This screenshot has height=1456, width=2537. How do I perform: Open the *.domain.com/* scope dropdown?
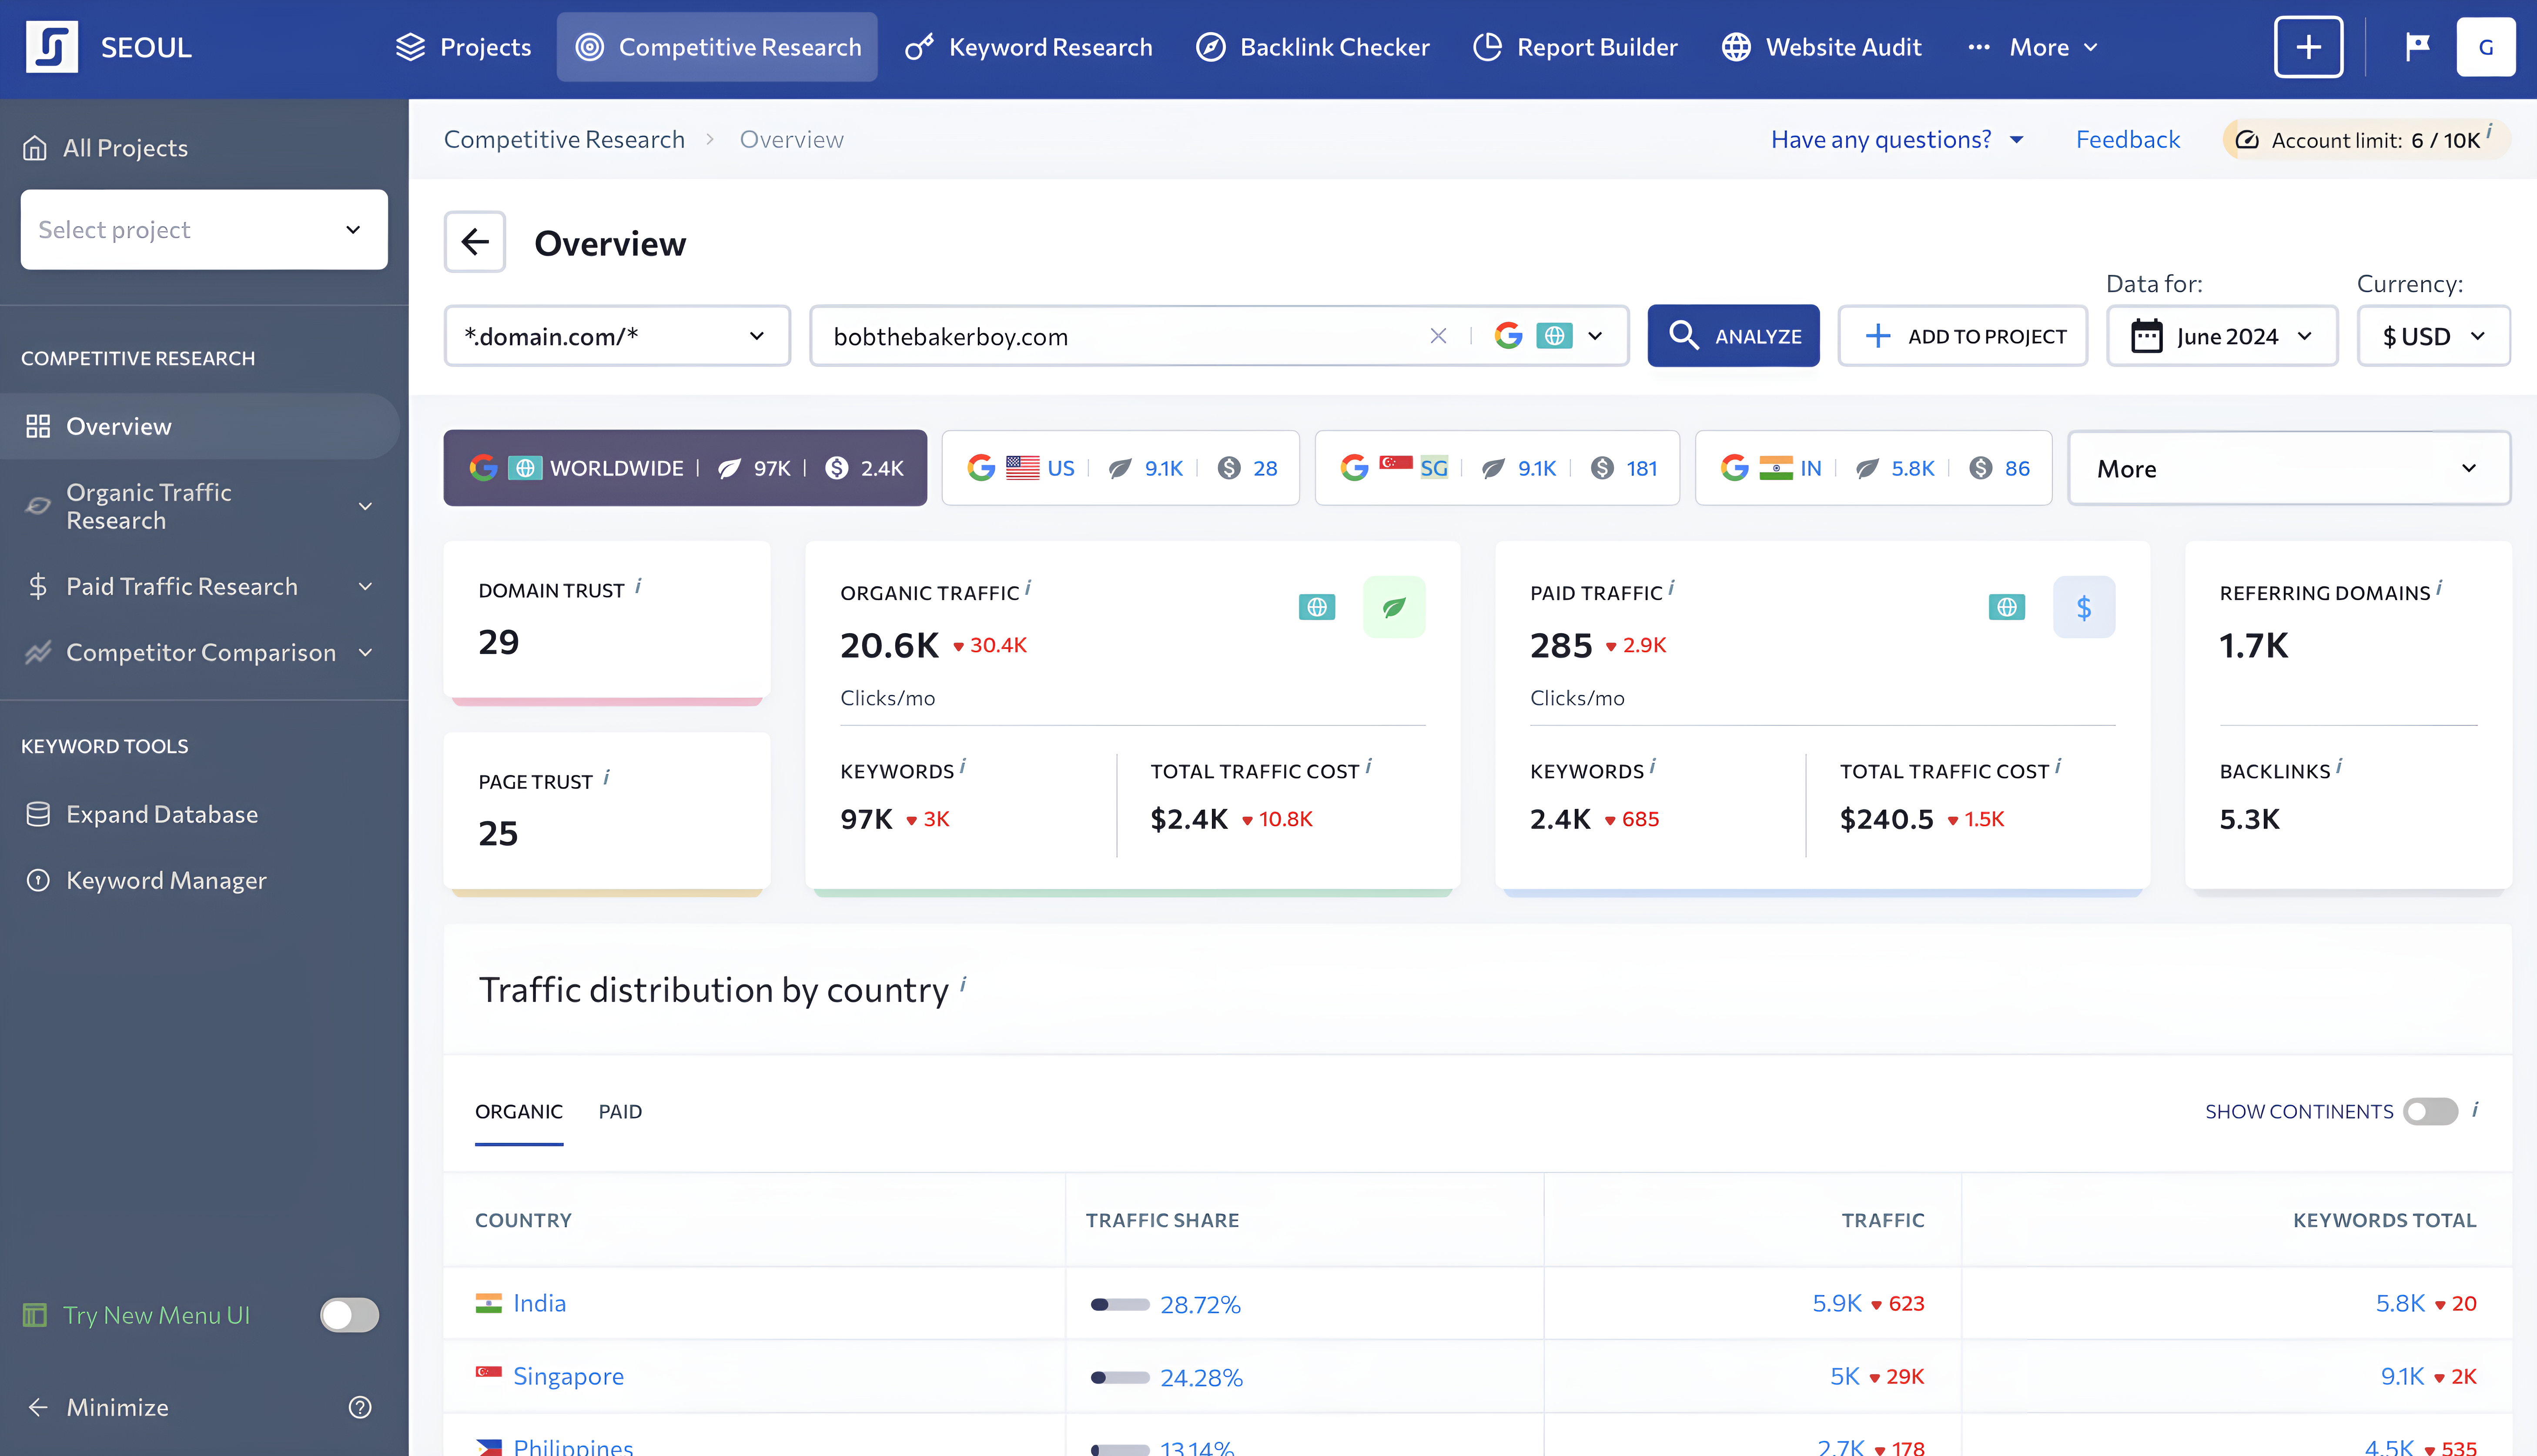pos(617,336)
